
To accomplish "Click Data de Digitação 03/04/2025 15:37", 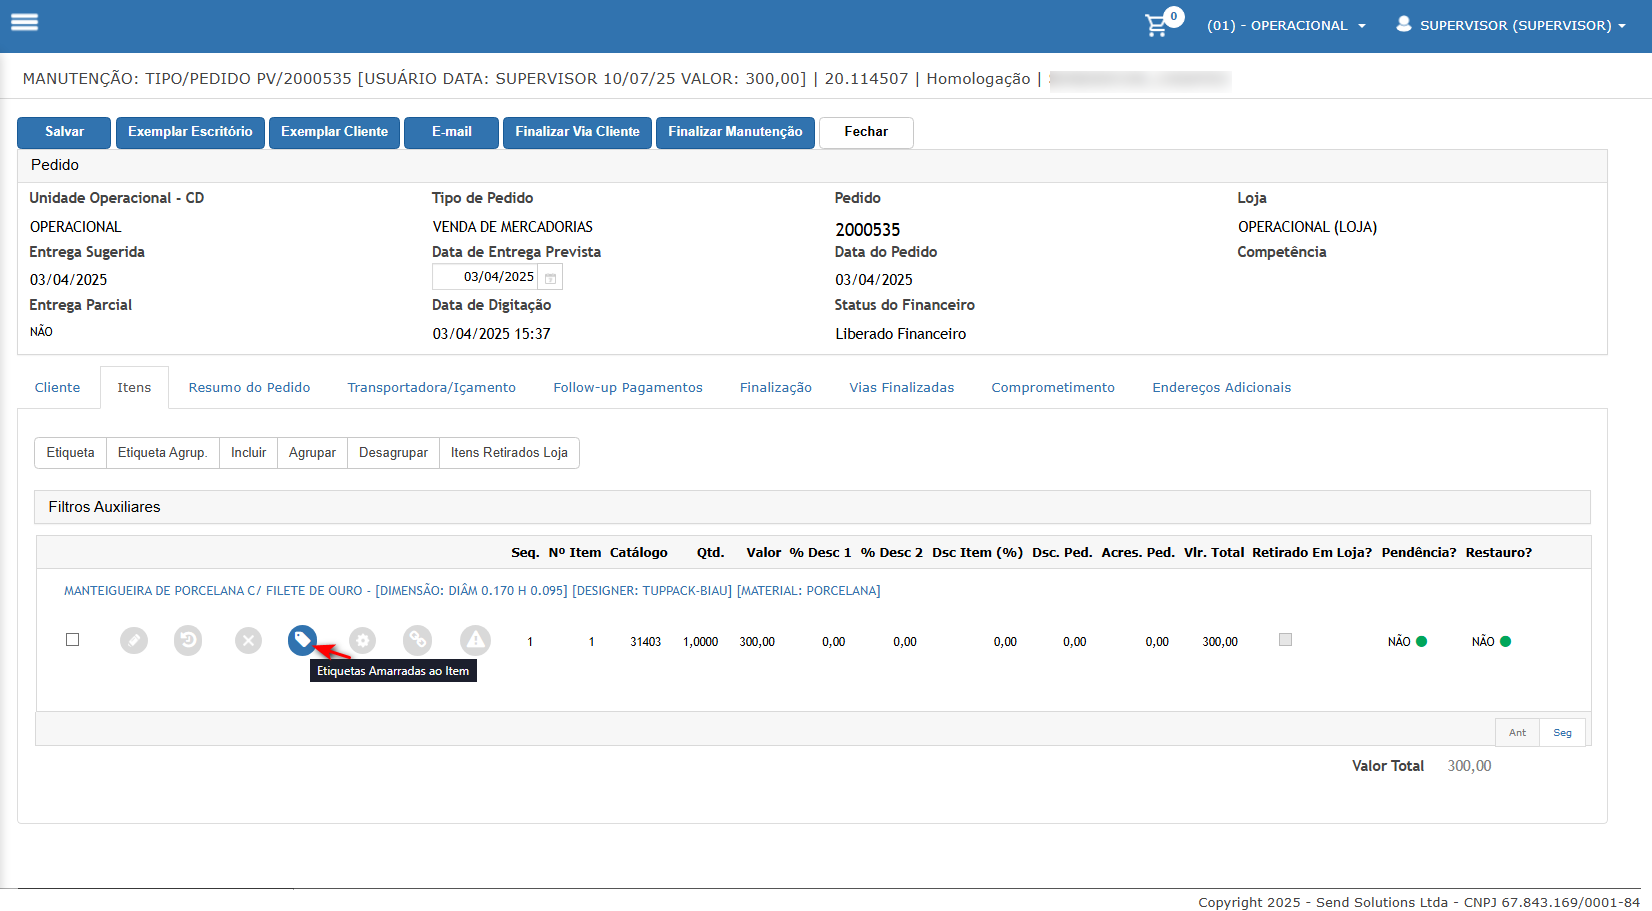I will click(491, 334).
